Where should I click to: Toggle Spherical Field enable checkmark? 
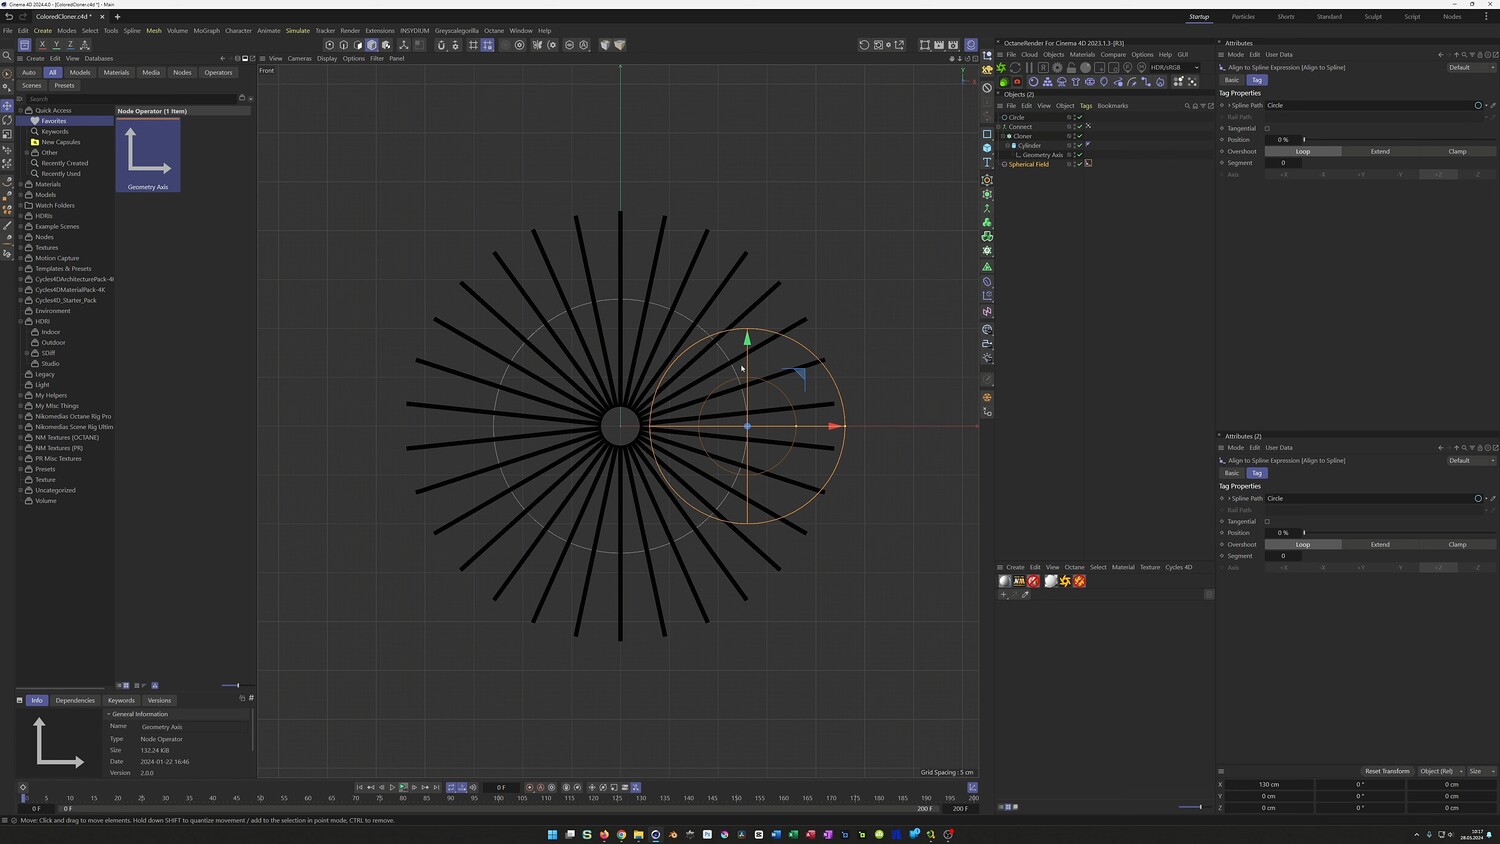[x=1080, y=164]
